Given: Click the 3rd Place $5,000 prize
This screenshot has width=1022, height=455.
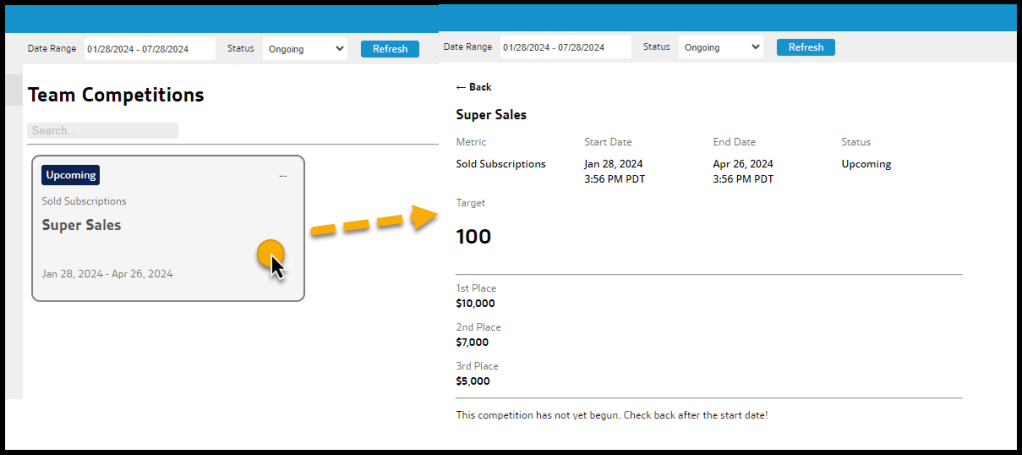Looking at the screenshot, I should pyautogui.click(x=473, y=381).
